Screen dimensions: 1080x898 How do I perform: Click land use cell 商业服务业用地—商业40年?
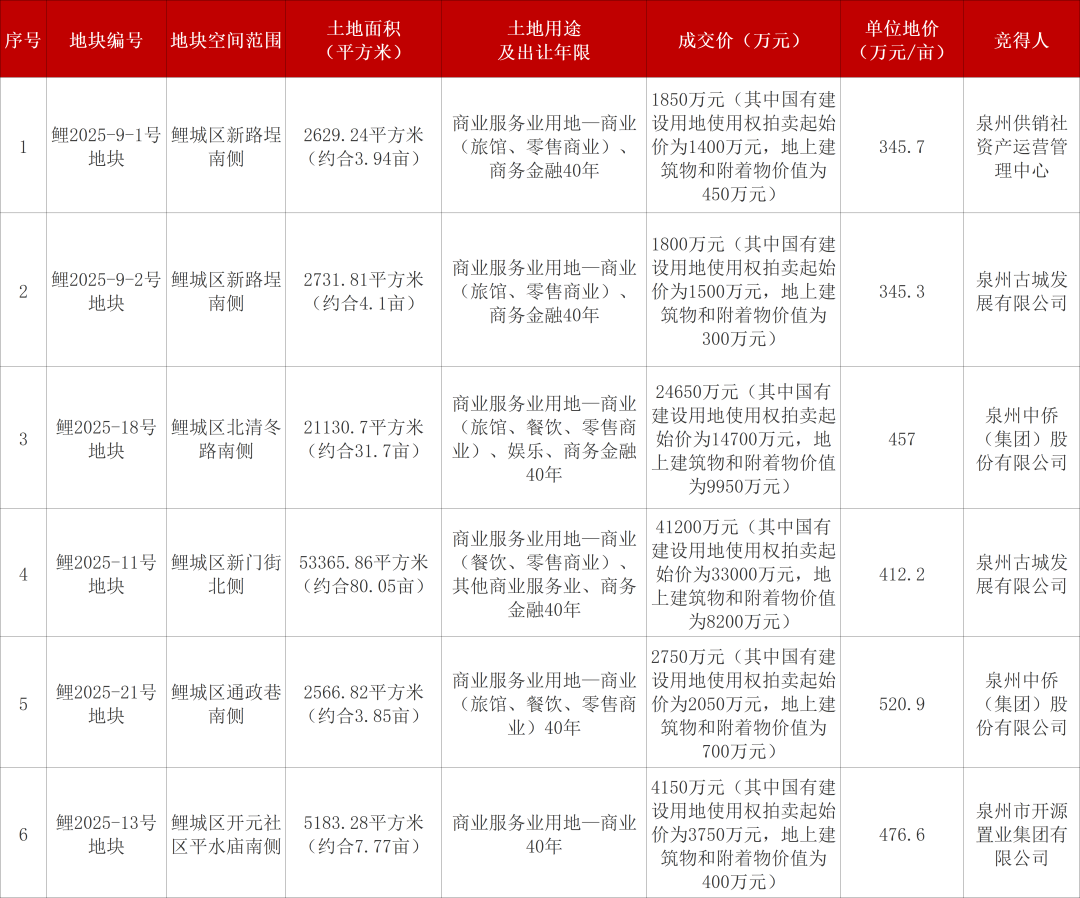pos(544,833)
